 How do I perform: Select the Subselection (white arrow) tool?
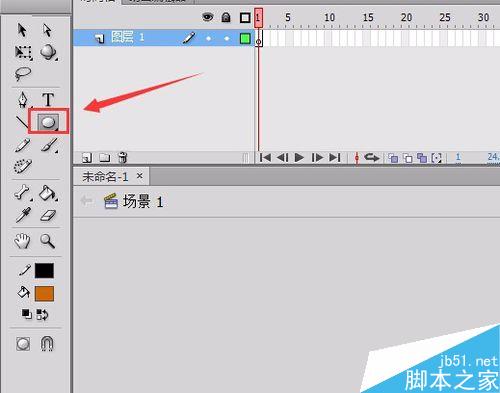pos(47,30)
